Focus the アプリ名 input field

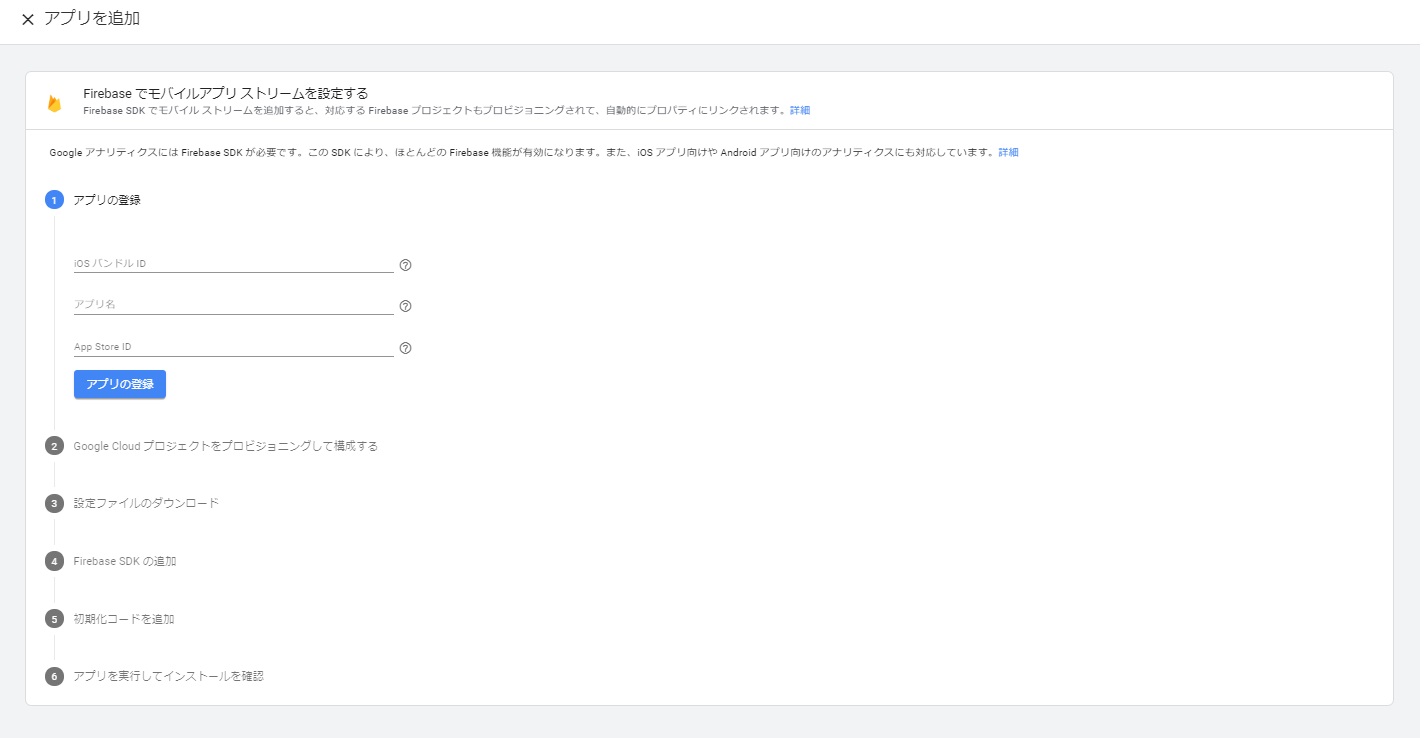point(234,305)
